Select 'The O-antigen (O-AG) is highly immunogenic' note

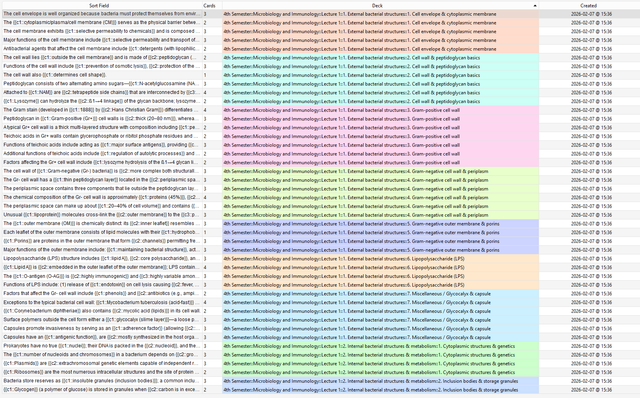pos(320,276)
